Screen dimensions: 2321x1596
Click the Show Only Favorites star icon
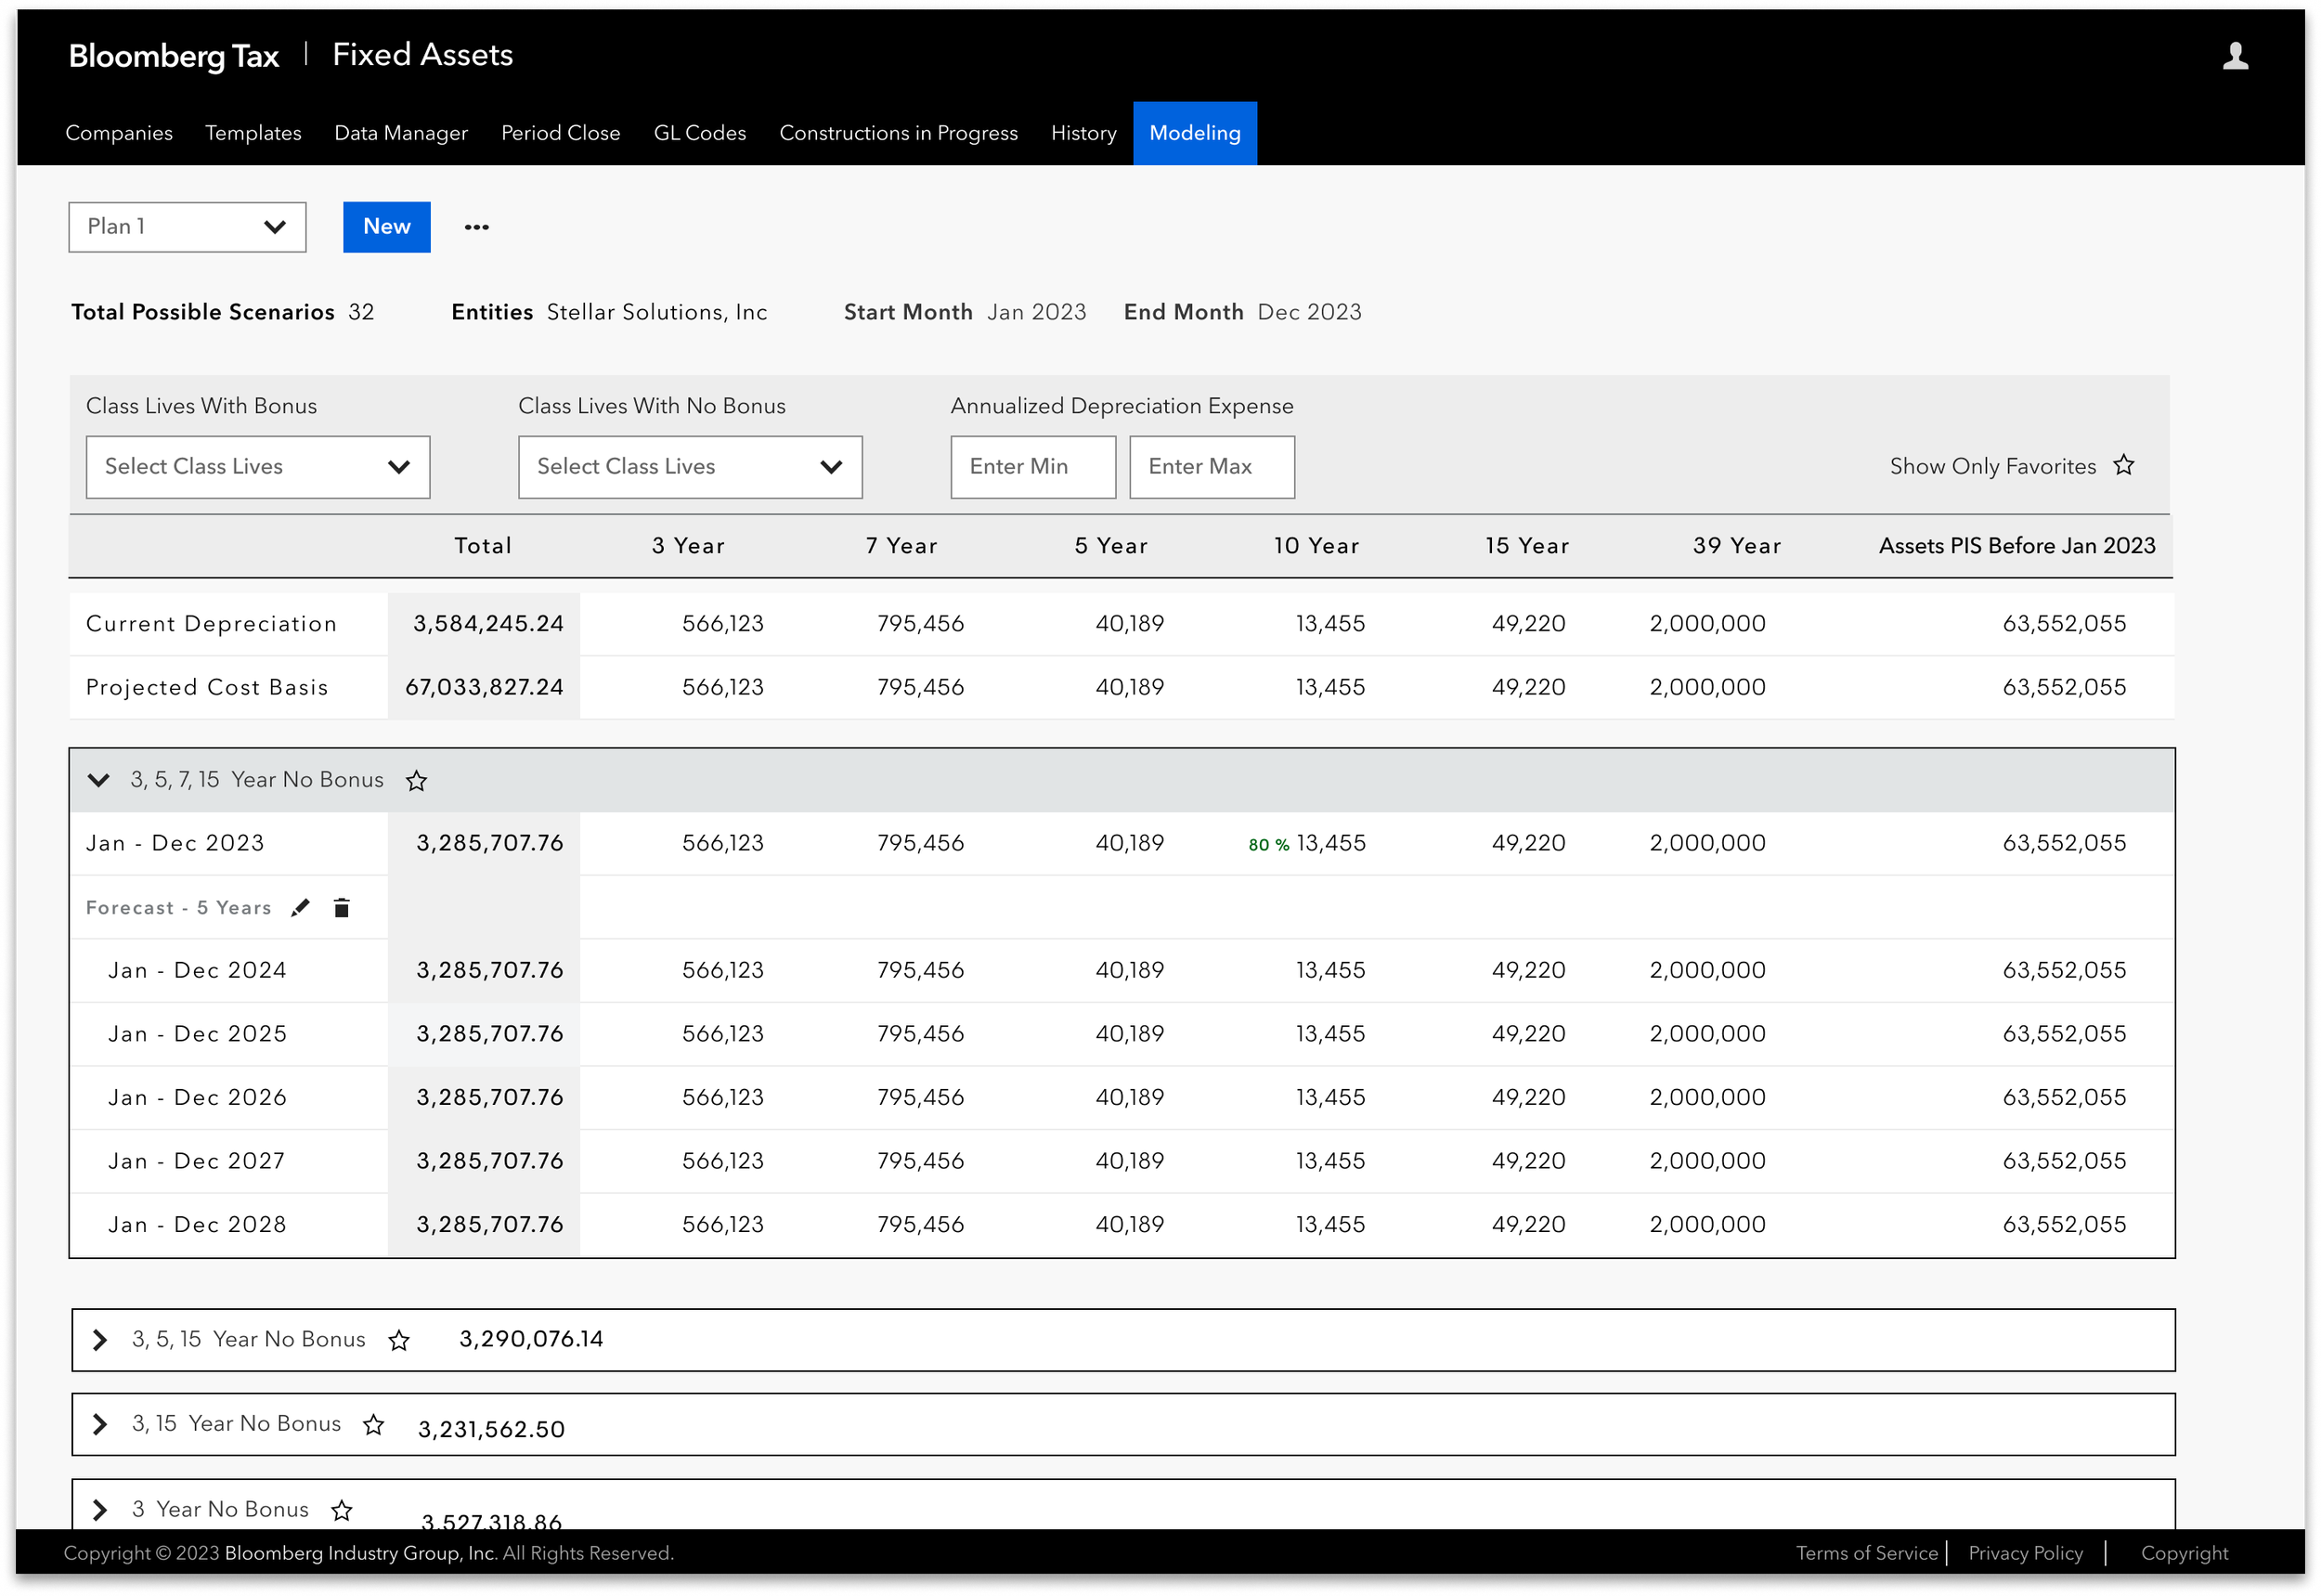[2124, 464]
